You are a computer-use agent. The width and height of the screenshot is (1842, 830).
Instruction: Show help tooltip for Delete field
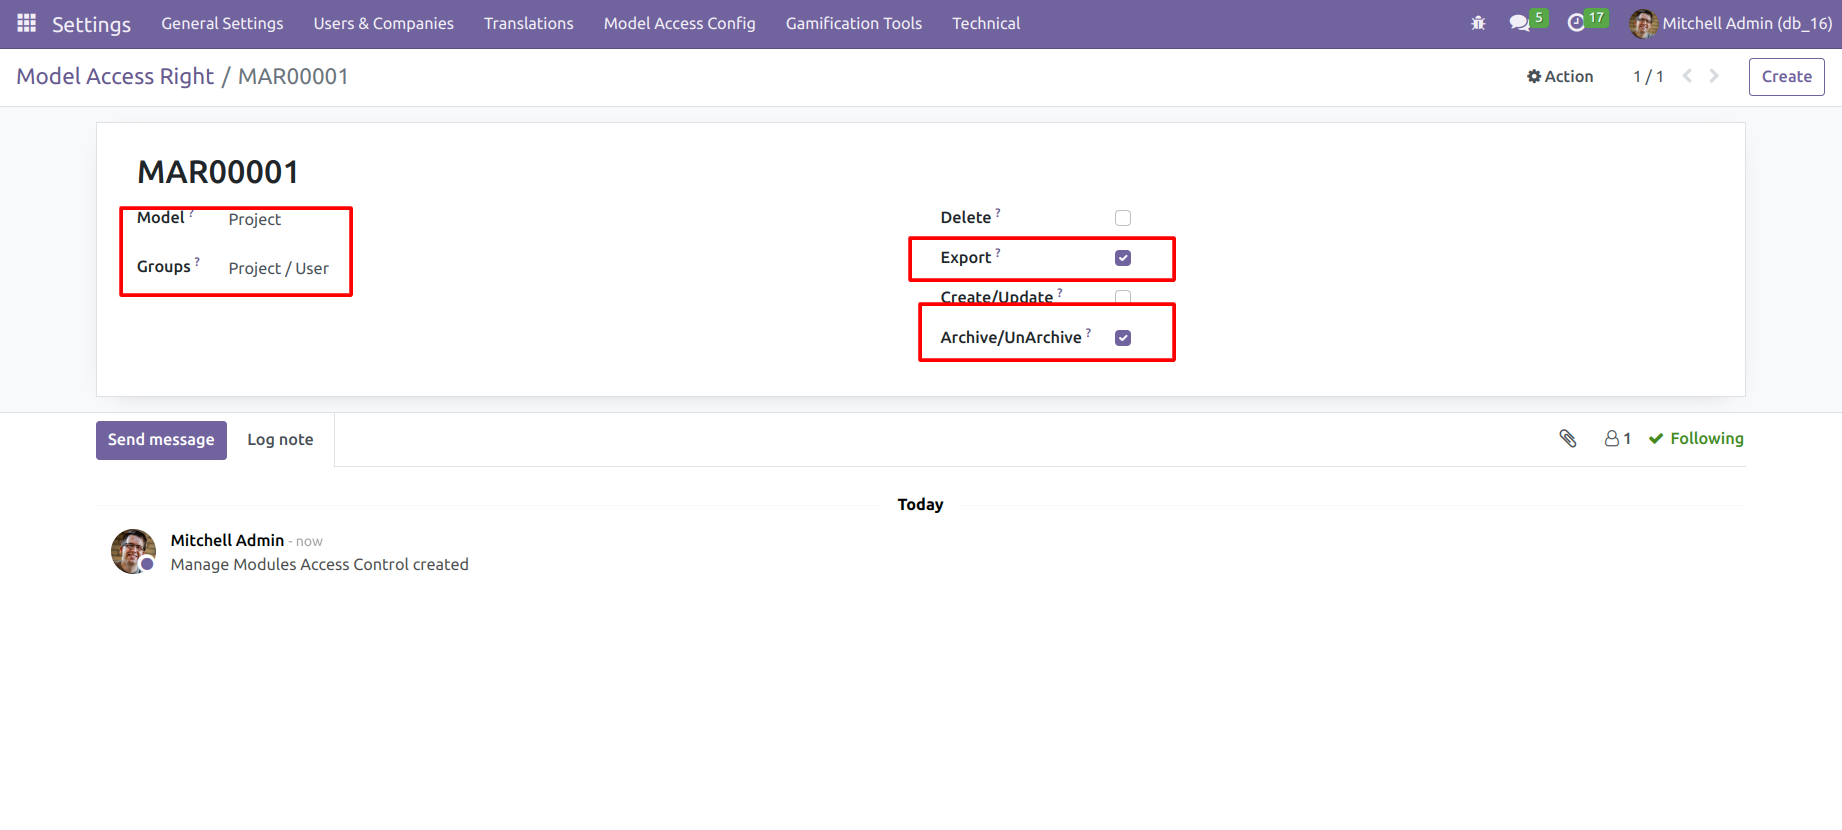pyautogui.click(x=998, y=212)
